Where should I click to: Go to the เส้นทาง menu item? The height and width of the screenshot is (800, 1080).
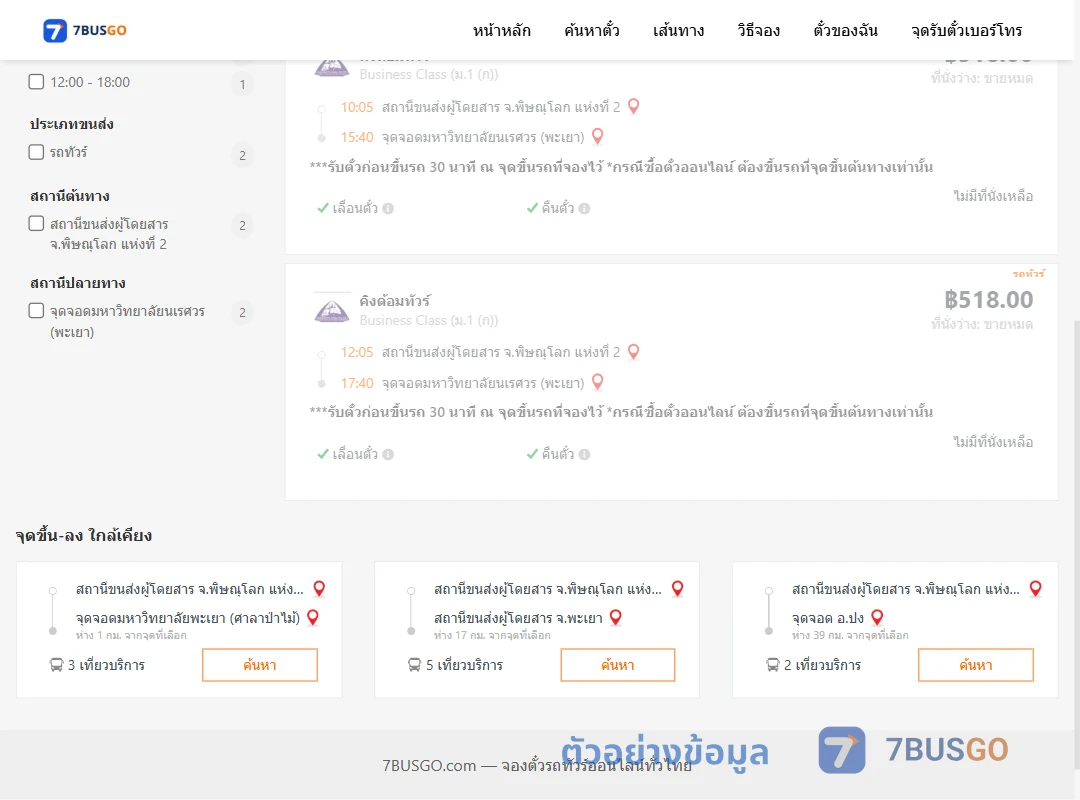pos(678,30)
